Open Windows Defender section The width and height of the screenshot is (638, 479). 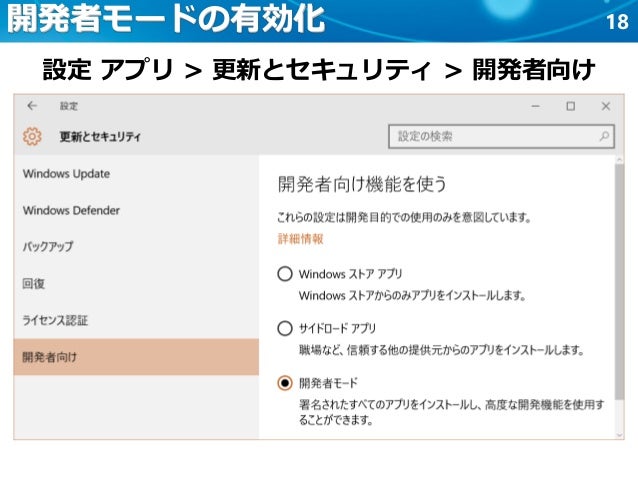click(x=136, y=210)
